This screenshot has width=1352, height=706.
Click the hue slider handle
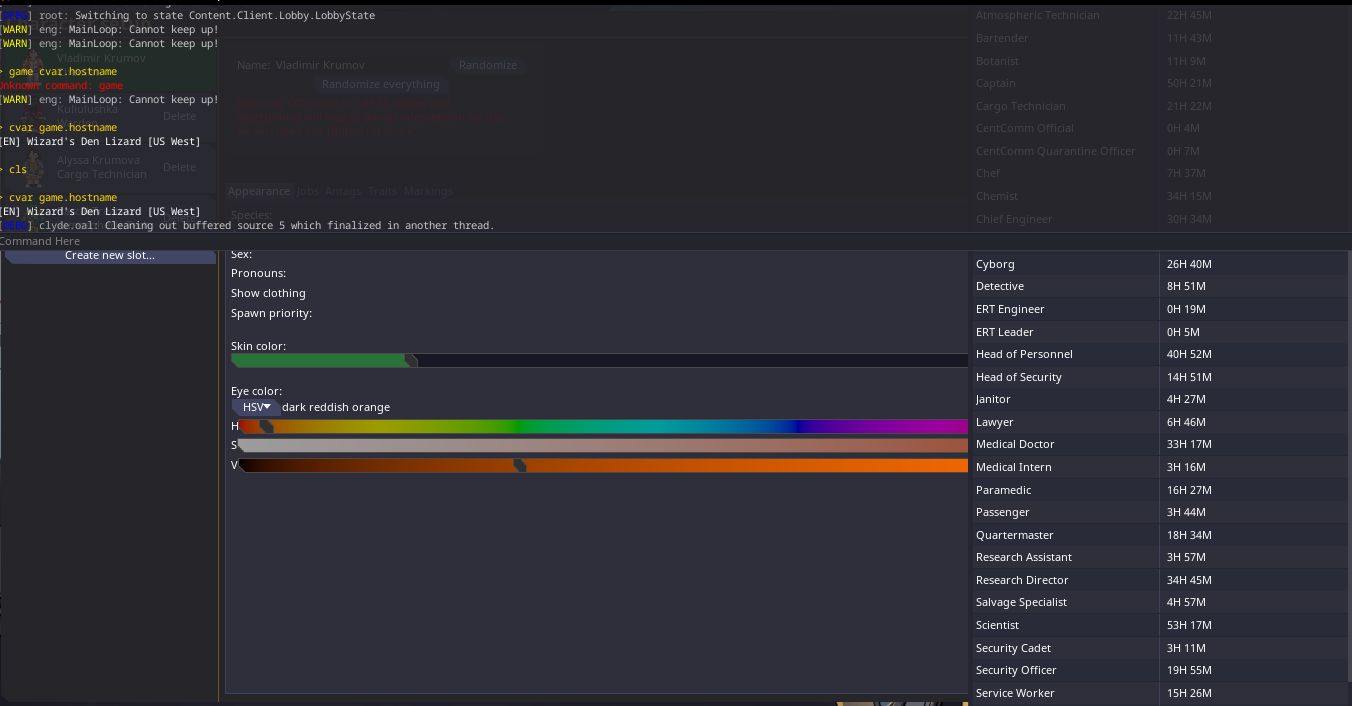pyautogui.click(x=266, y=427)
